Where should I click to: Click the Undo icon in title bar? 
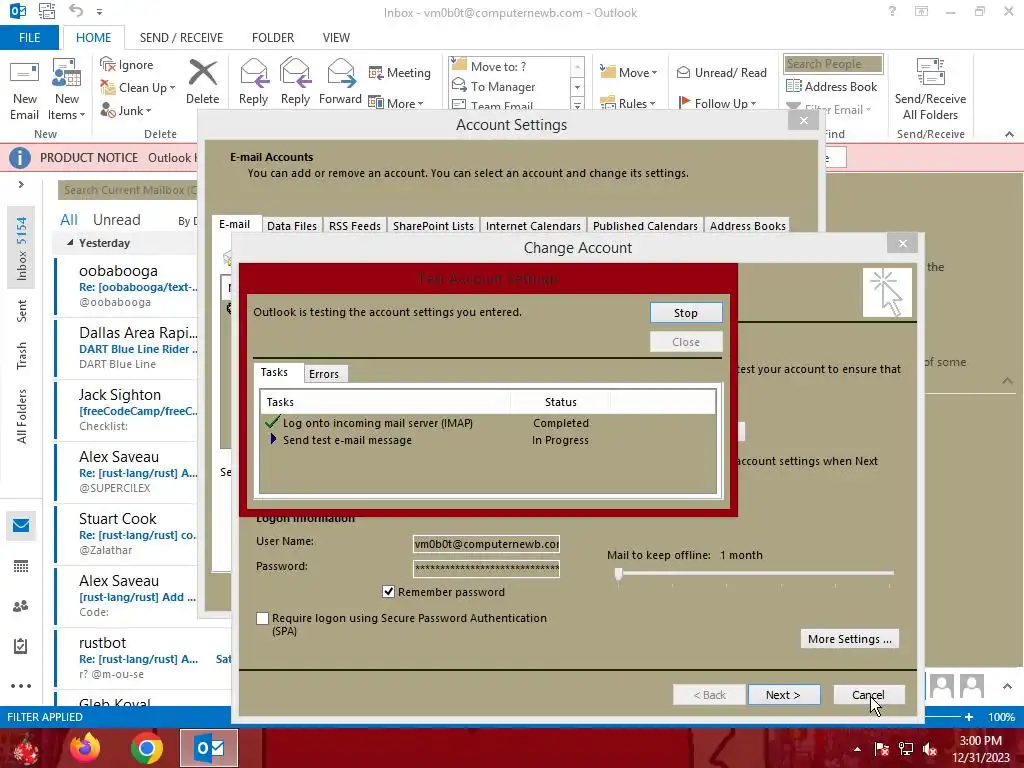pos(76,11)
